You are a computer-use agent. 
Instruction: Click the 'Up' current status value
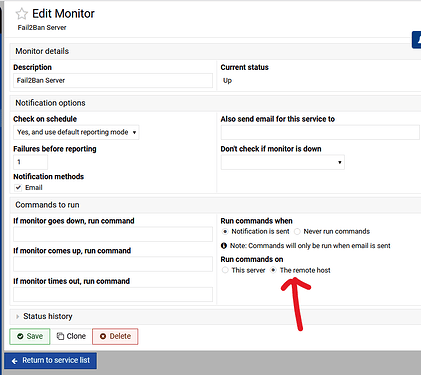point(227,81)
